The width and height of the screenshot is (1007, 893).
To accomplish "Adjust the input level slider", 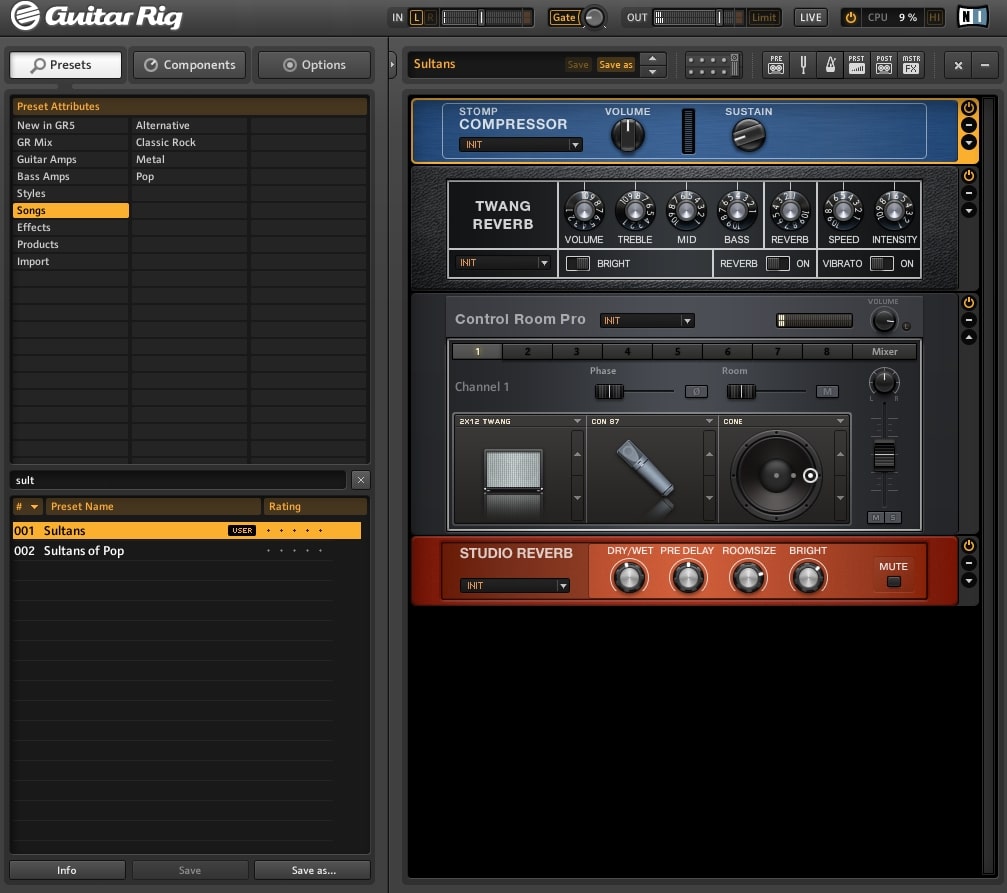I will (481, 17).
